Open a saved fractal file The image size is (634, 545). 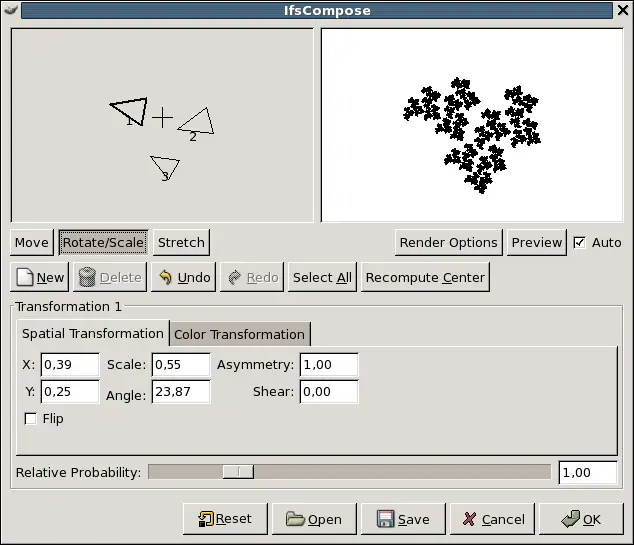[x=313, y=519]
